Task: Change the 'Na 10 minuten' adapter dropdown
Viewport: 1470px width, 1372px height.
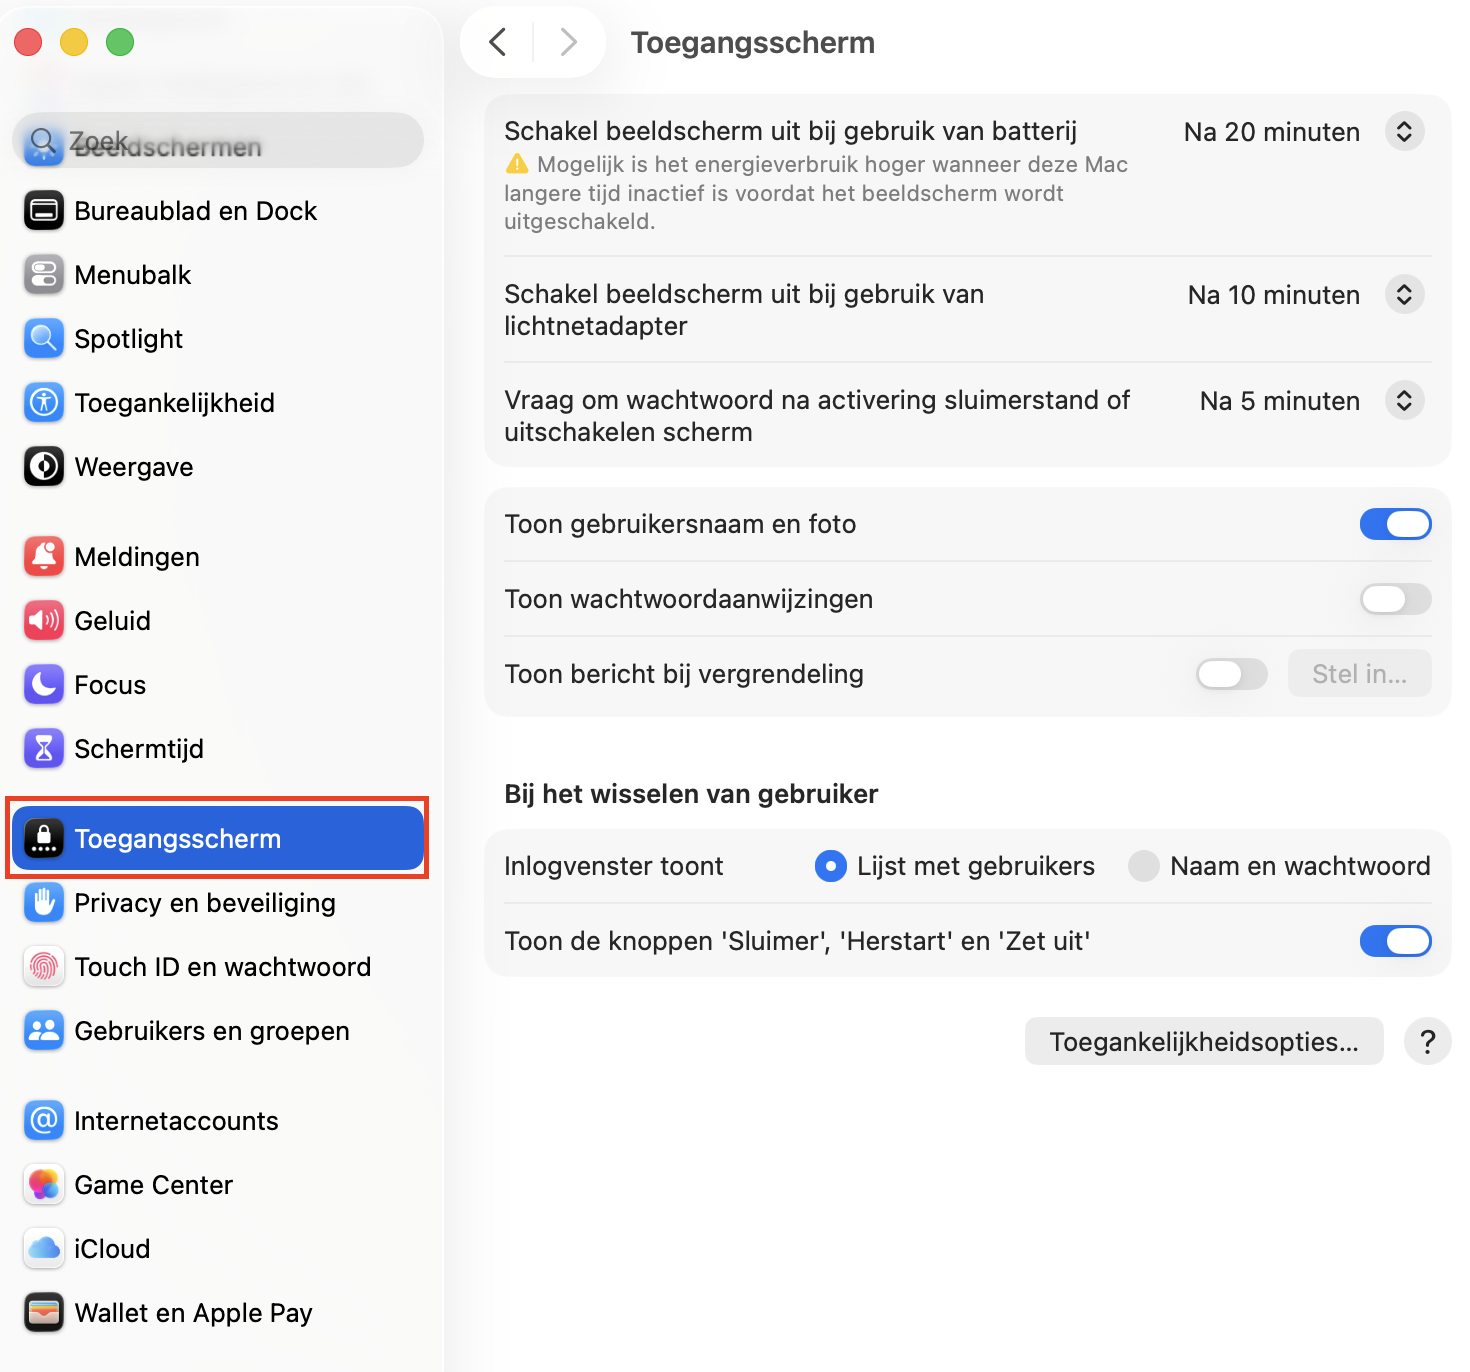Action: [1404, 294]
